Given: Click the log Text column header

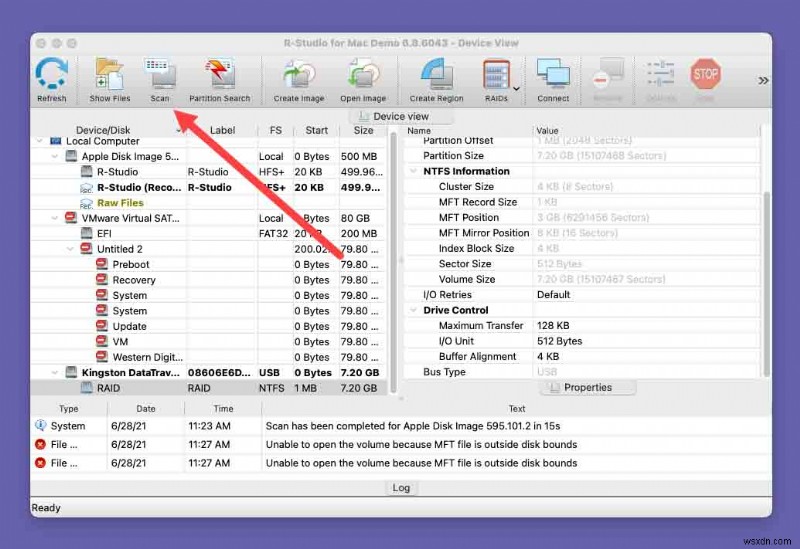Looking at the screenshot, I should click(516, 409).
